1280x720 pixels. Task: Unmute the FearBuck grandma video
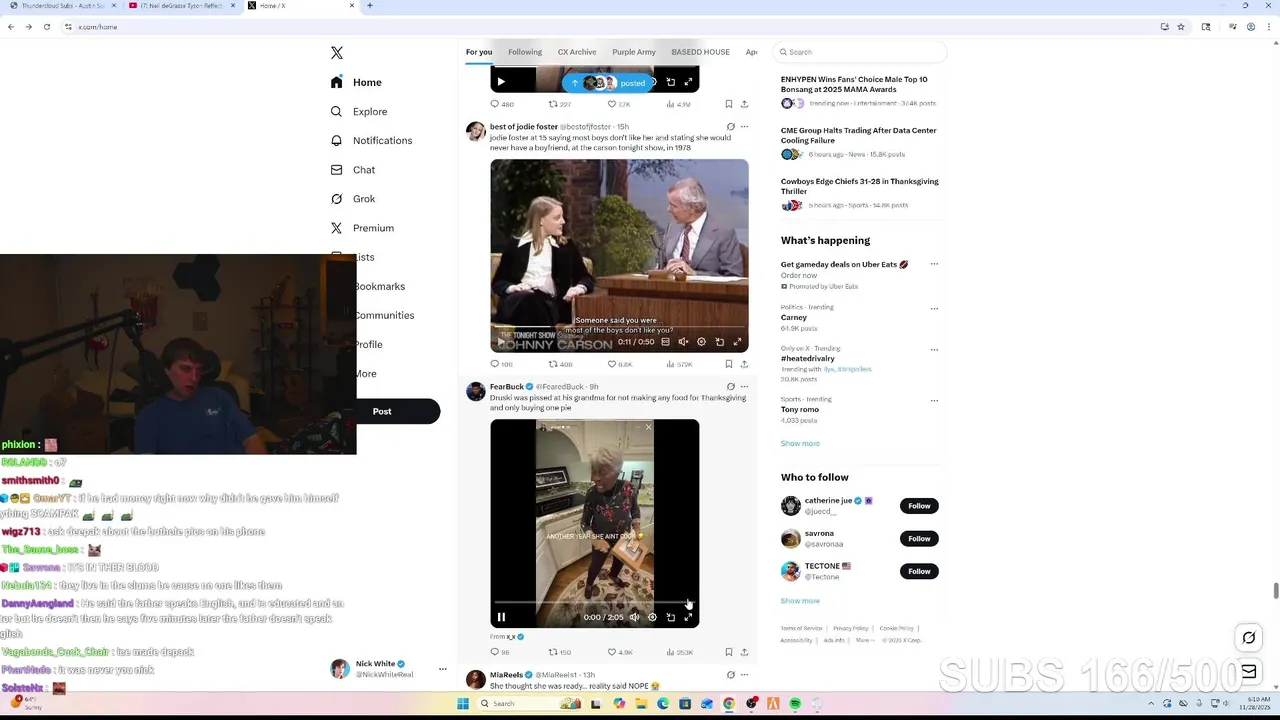[634, 617]
